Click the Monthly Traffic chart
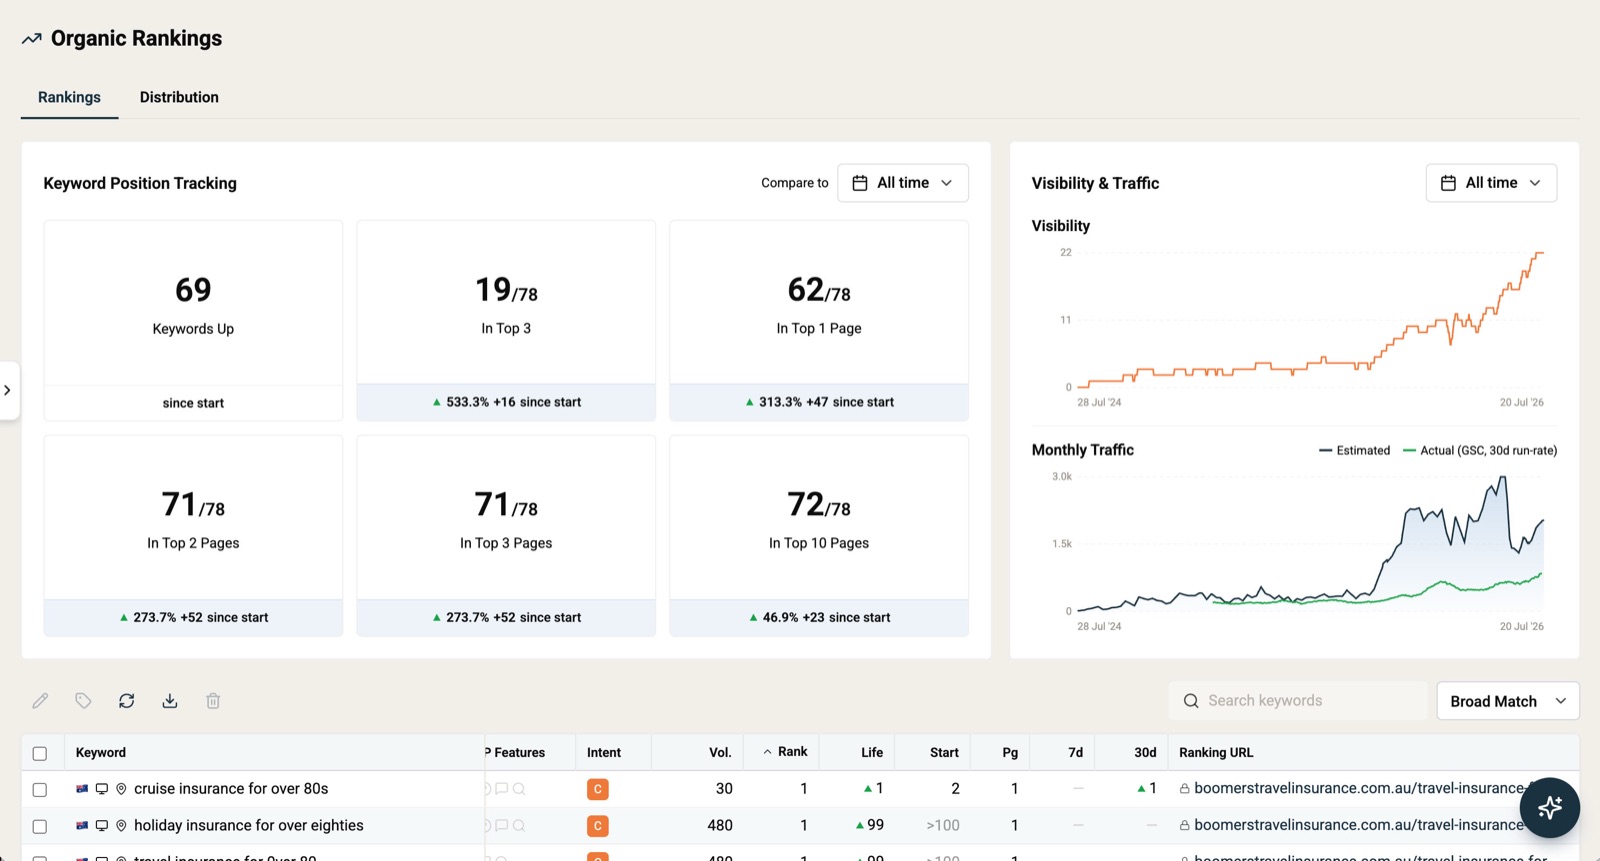This screenshot has height=861, width=1600. pyautogui.click(x=1310, y=543)
